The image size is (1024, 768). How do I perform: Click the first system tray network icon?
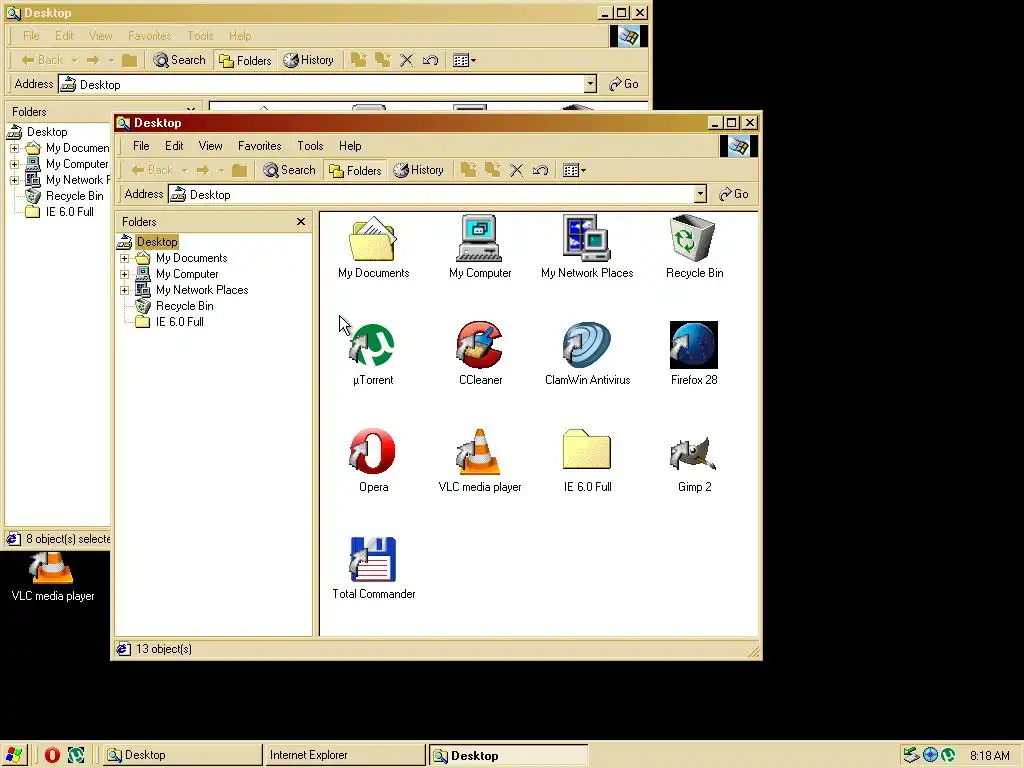click(911, 756)
